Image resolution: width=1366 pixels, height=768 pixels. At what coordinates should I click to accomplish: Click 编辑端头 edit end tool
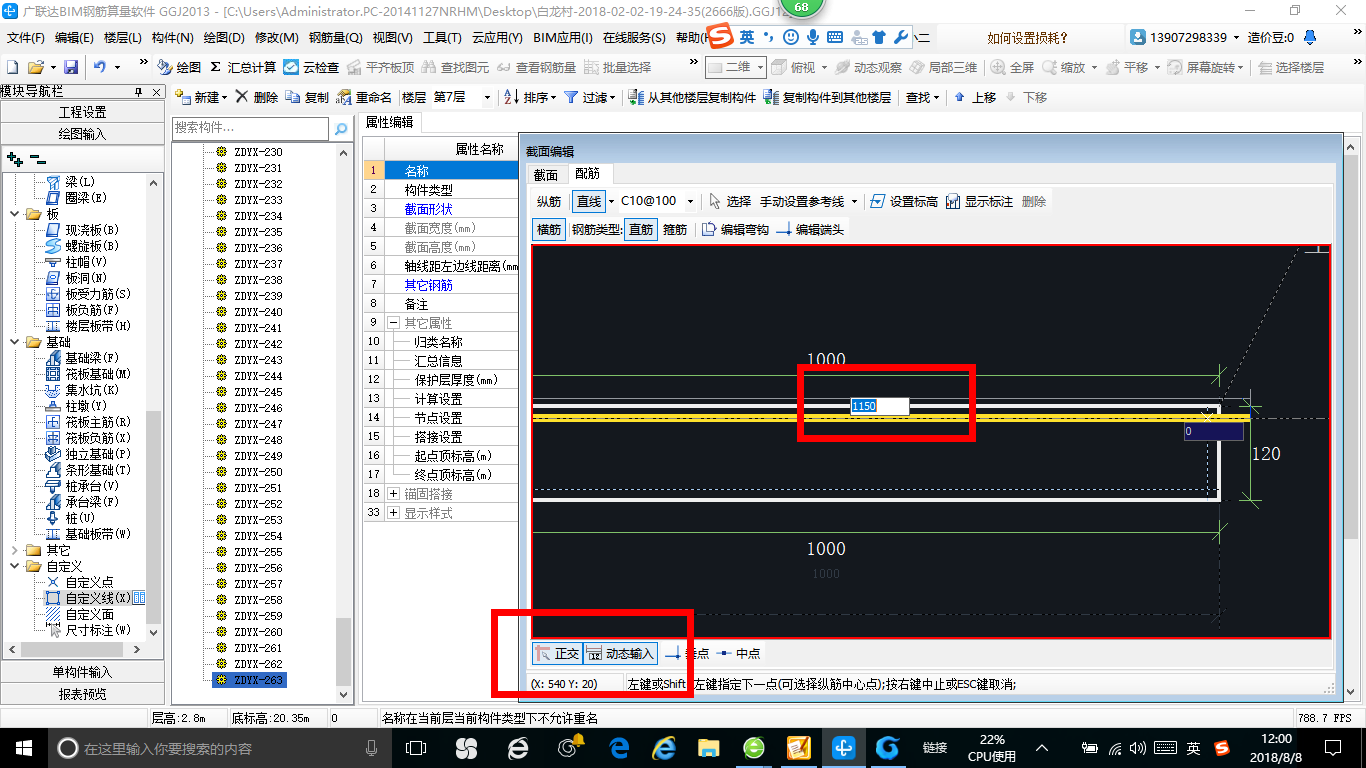click(x=810, y=229)
